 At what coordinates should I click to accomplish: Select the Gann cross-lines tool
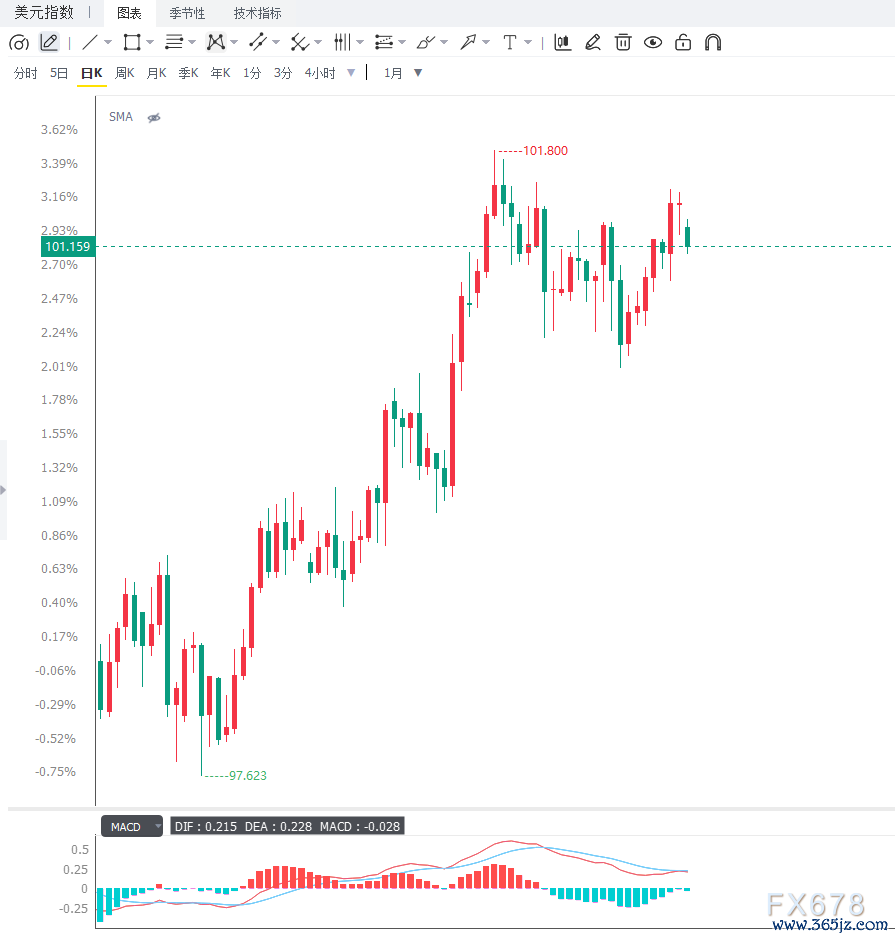click(300, 43)
